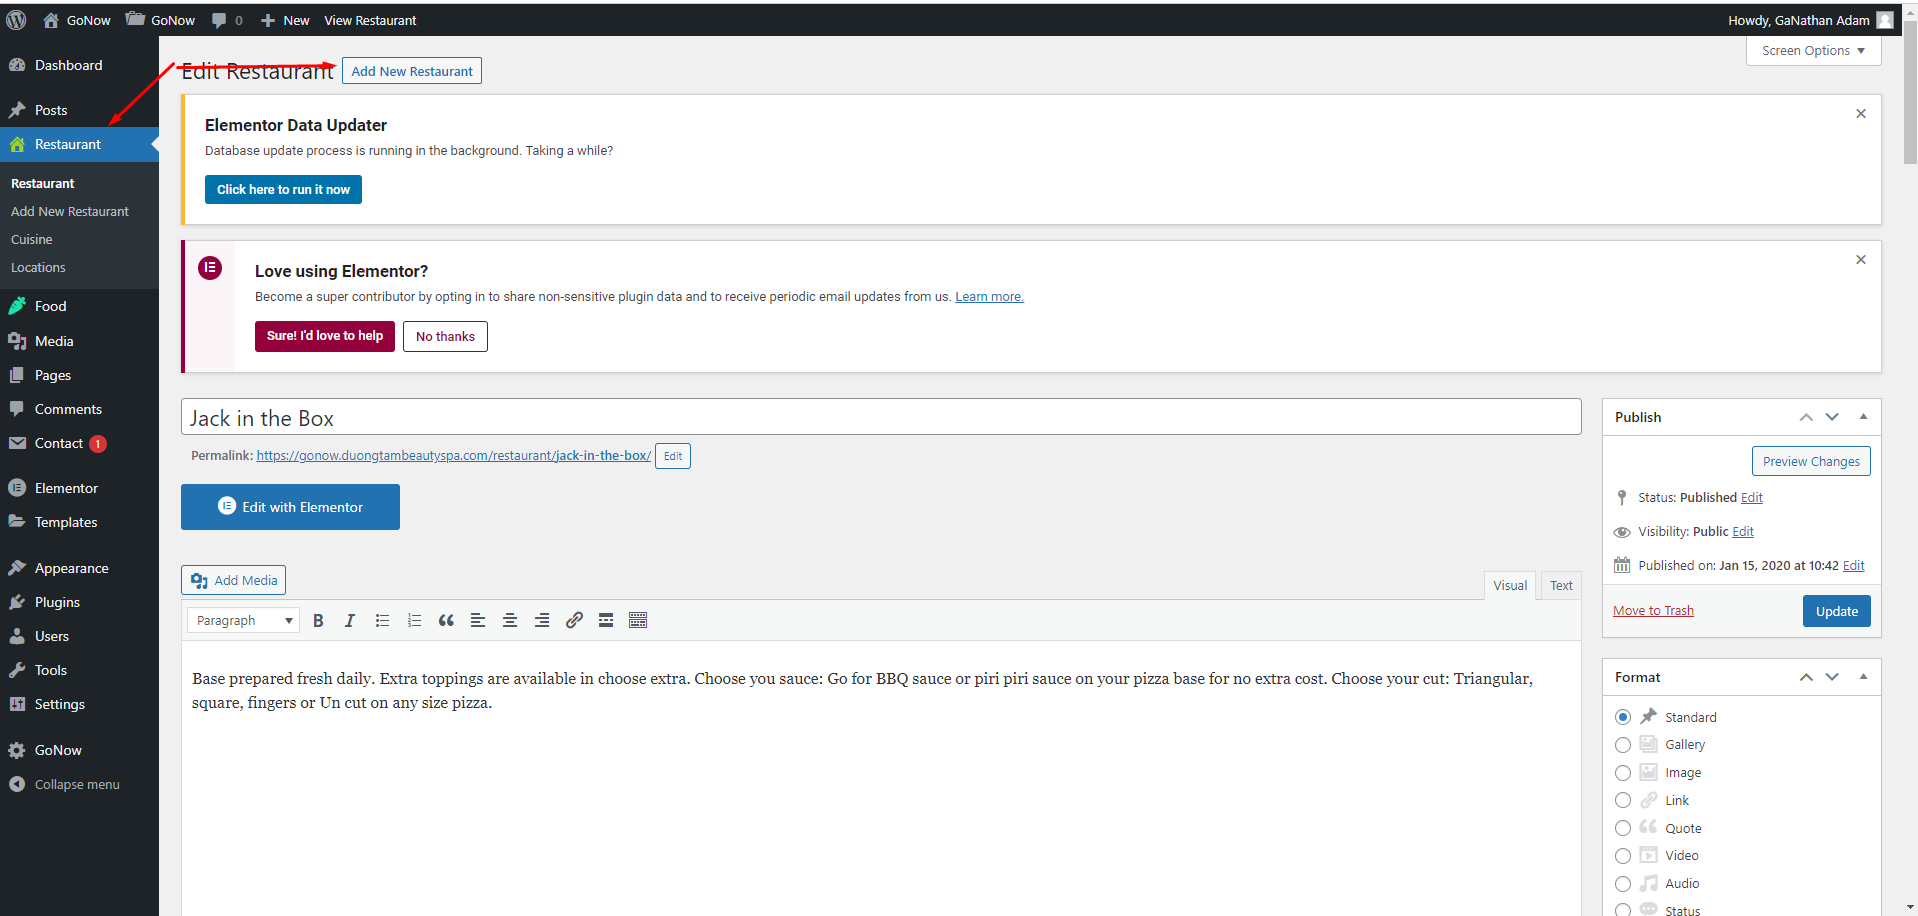
Task: Select the Image post format
Action: pyautogui.click(x=1623, y=773)
